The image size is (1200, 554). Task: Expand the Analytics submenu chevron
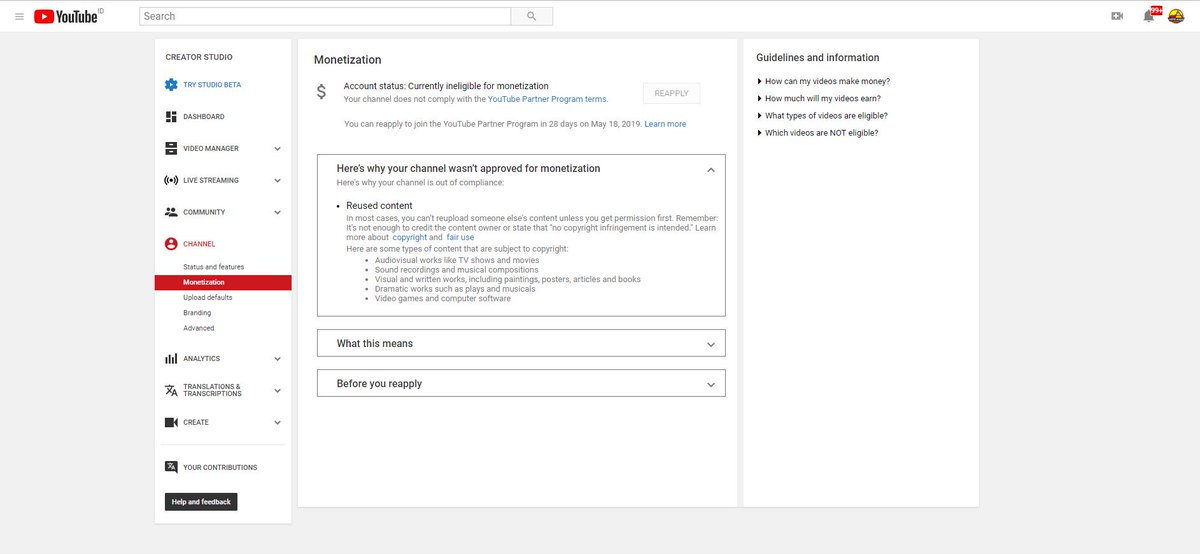click(x=277, y=359)
